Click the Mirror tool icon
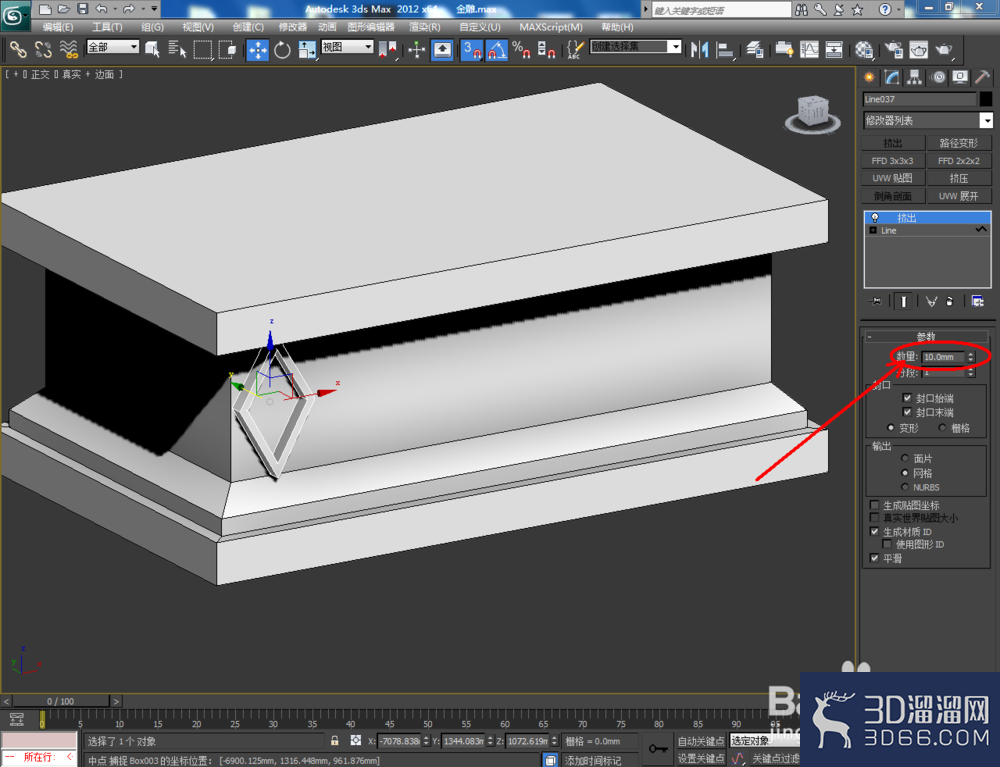The width and height of the screenshot is (1000, 767). point(700,49)
